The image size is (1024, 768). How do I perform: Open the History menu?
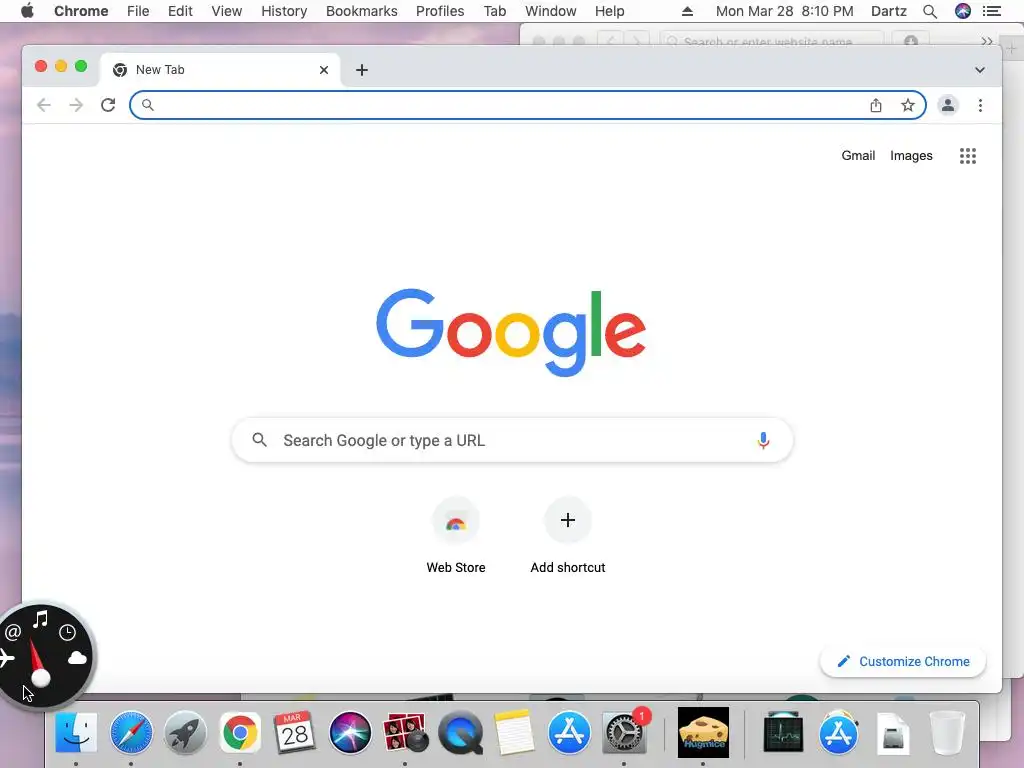(x=284, y=11)
